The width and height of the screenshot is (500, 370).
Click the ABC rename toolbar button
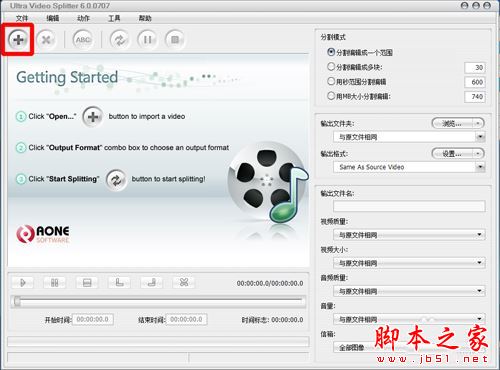[83, 40]
